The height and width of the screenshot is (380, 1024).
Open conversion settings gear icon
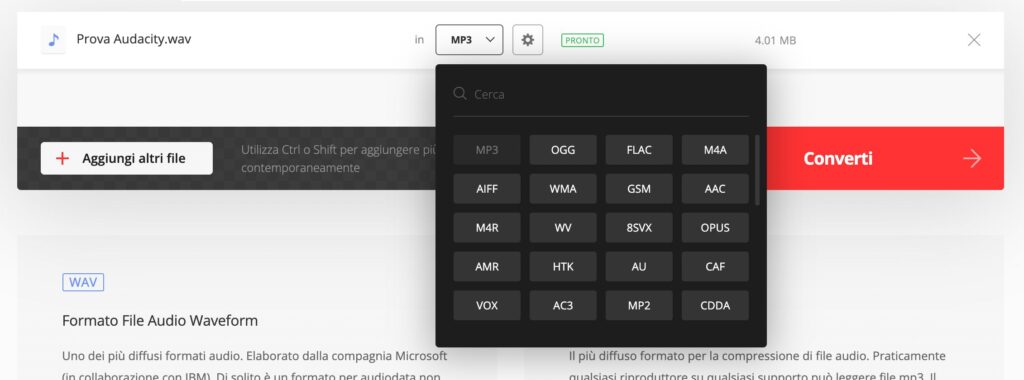(x=528, y=40)
